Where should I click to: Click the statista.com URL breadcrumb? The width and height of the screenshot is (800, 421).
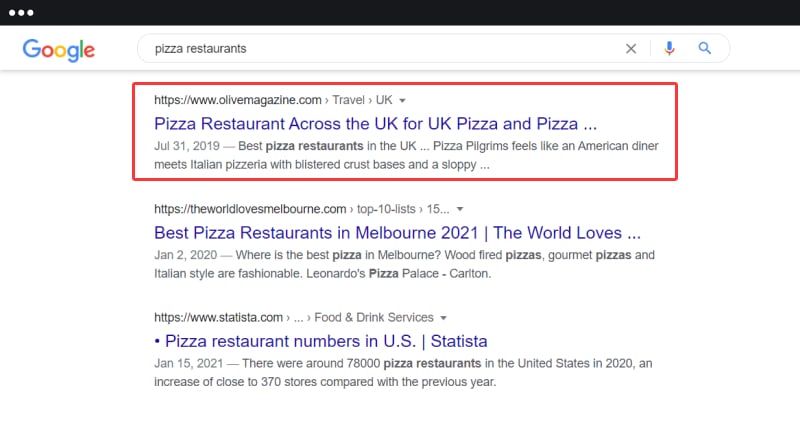point(294,317)
